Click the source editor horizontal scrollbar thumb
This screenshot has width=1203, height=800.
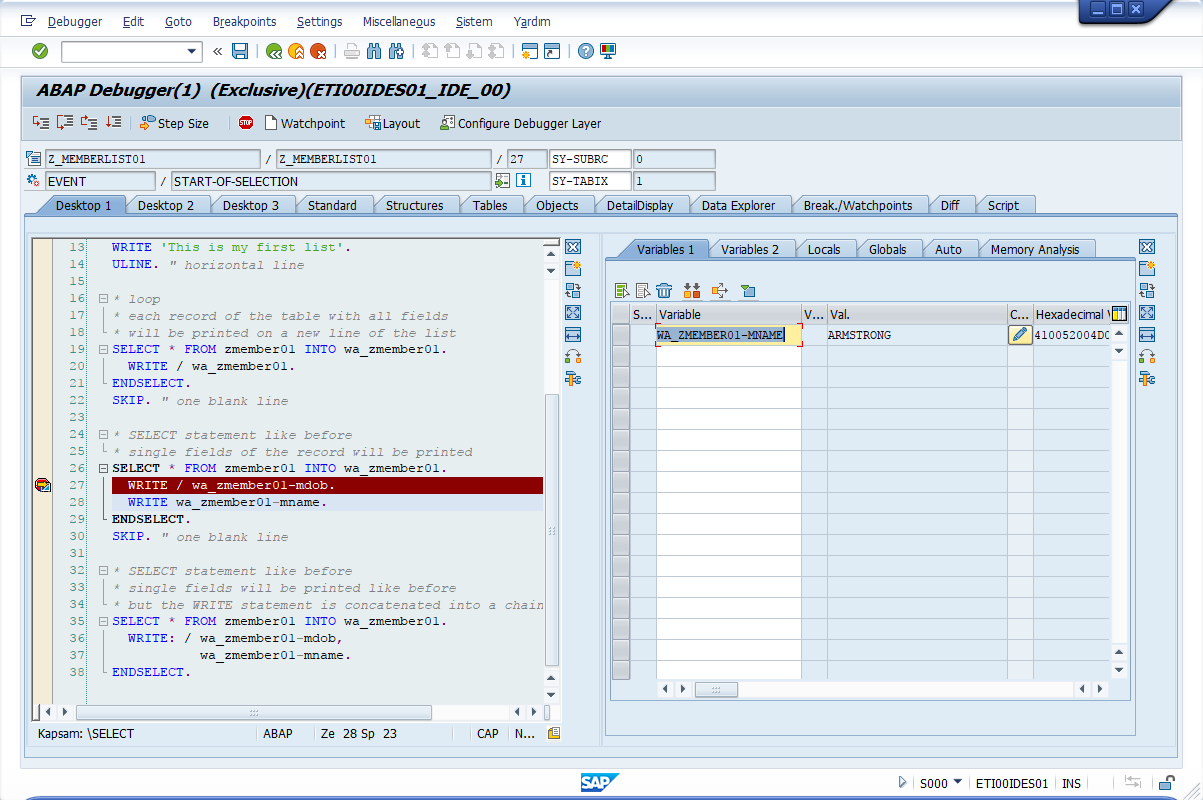pos(254,712)
